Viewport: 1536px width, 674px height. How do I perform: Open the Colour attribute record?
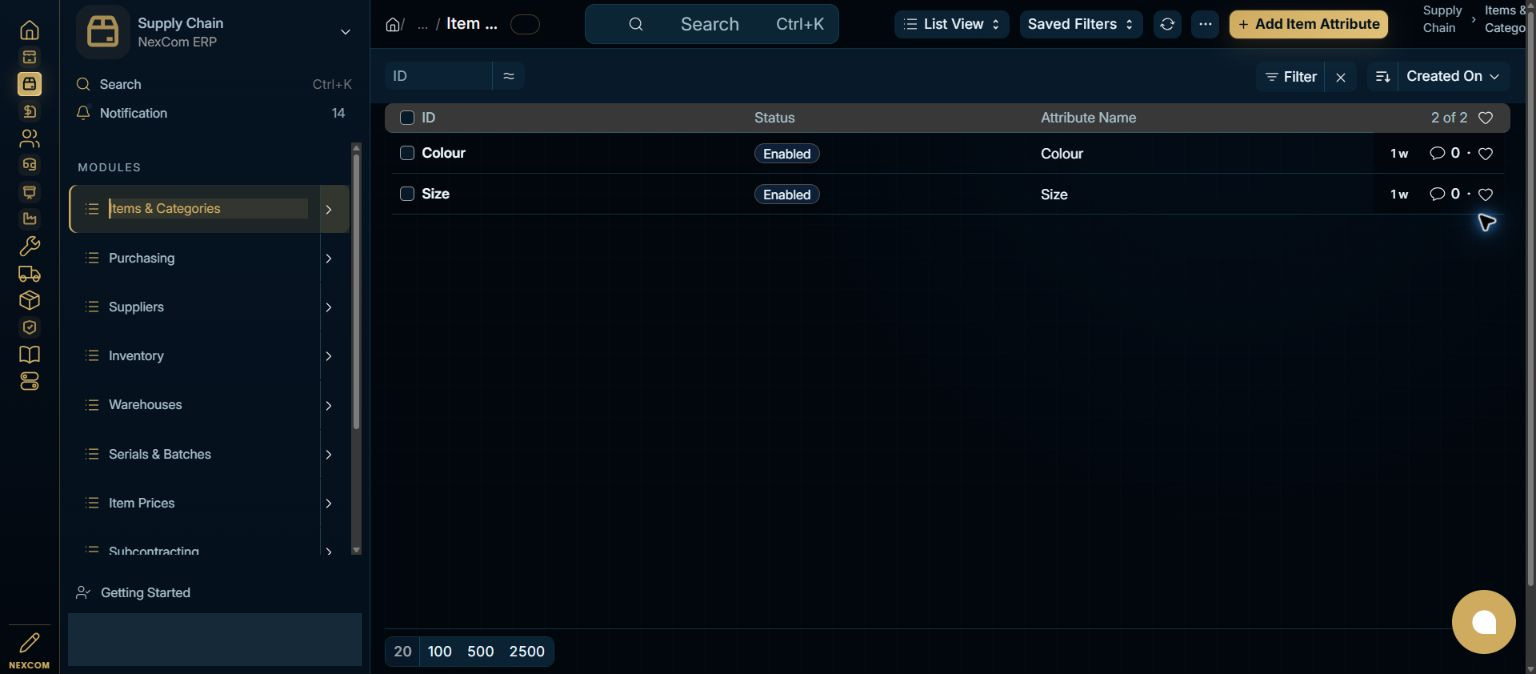pyautogui.click(x=444, y=153)
